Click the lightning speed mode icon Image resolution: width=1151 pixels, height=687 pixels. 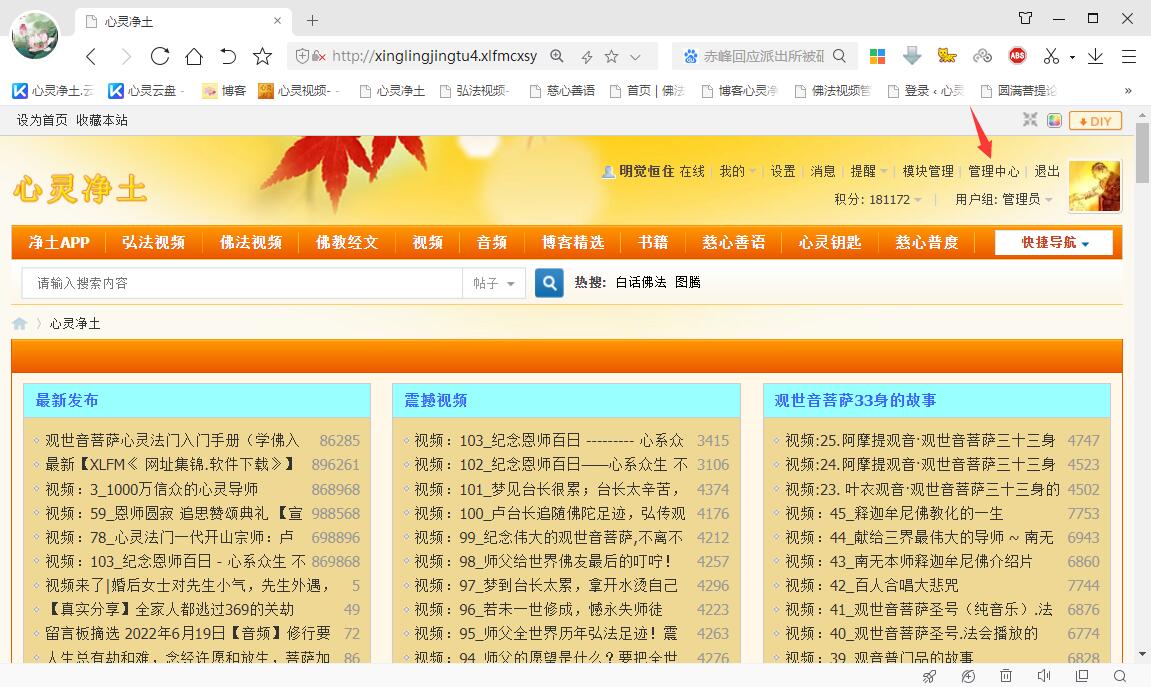click(x=587, y=57)
